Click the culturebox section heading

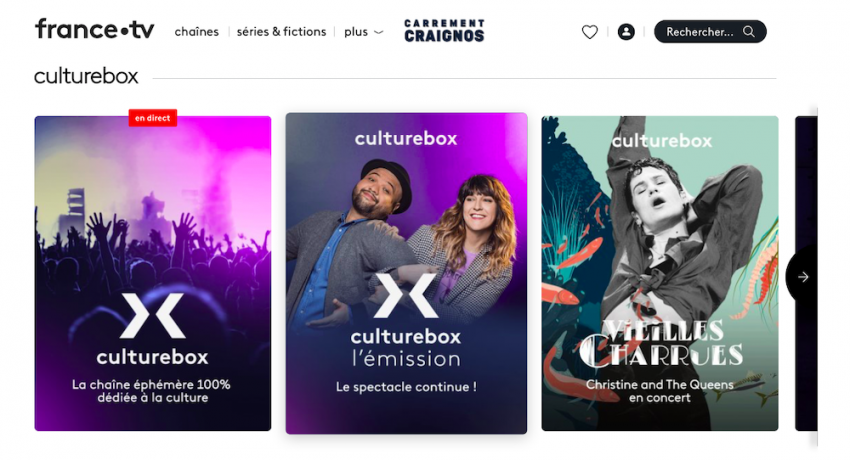[x=86, y=76]
